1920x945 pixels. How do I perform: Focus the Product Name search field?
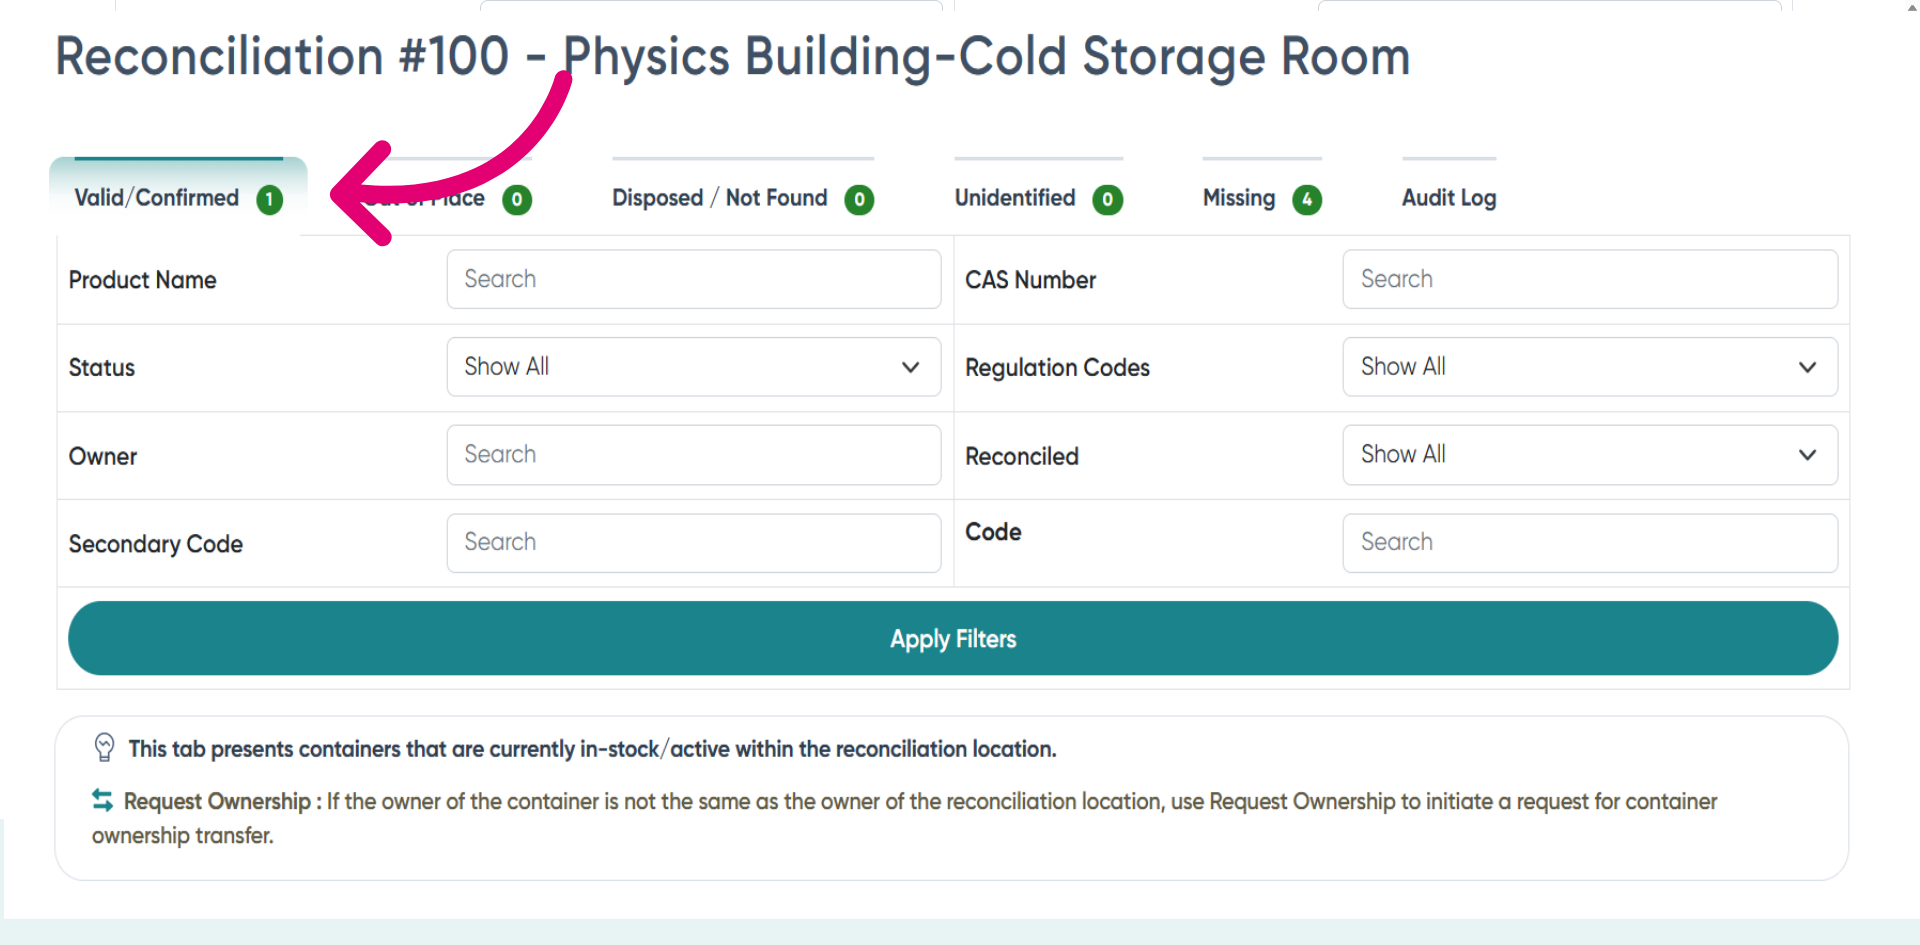point(694,279)
